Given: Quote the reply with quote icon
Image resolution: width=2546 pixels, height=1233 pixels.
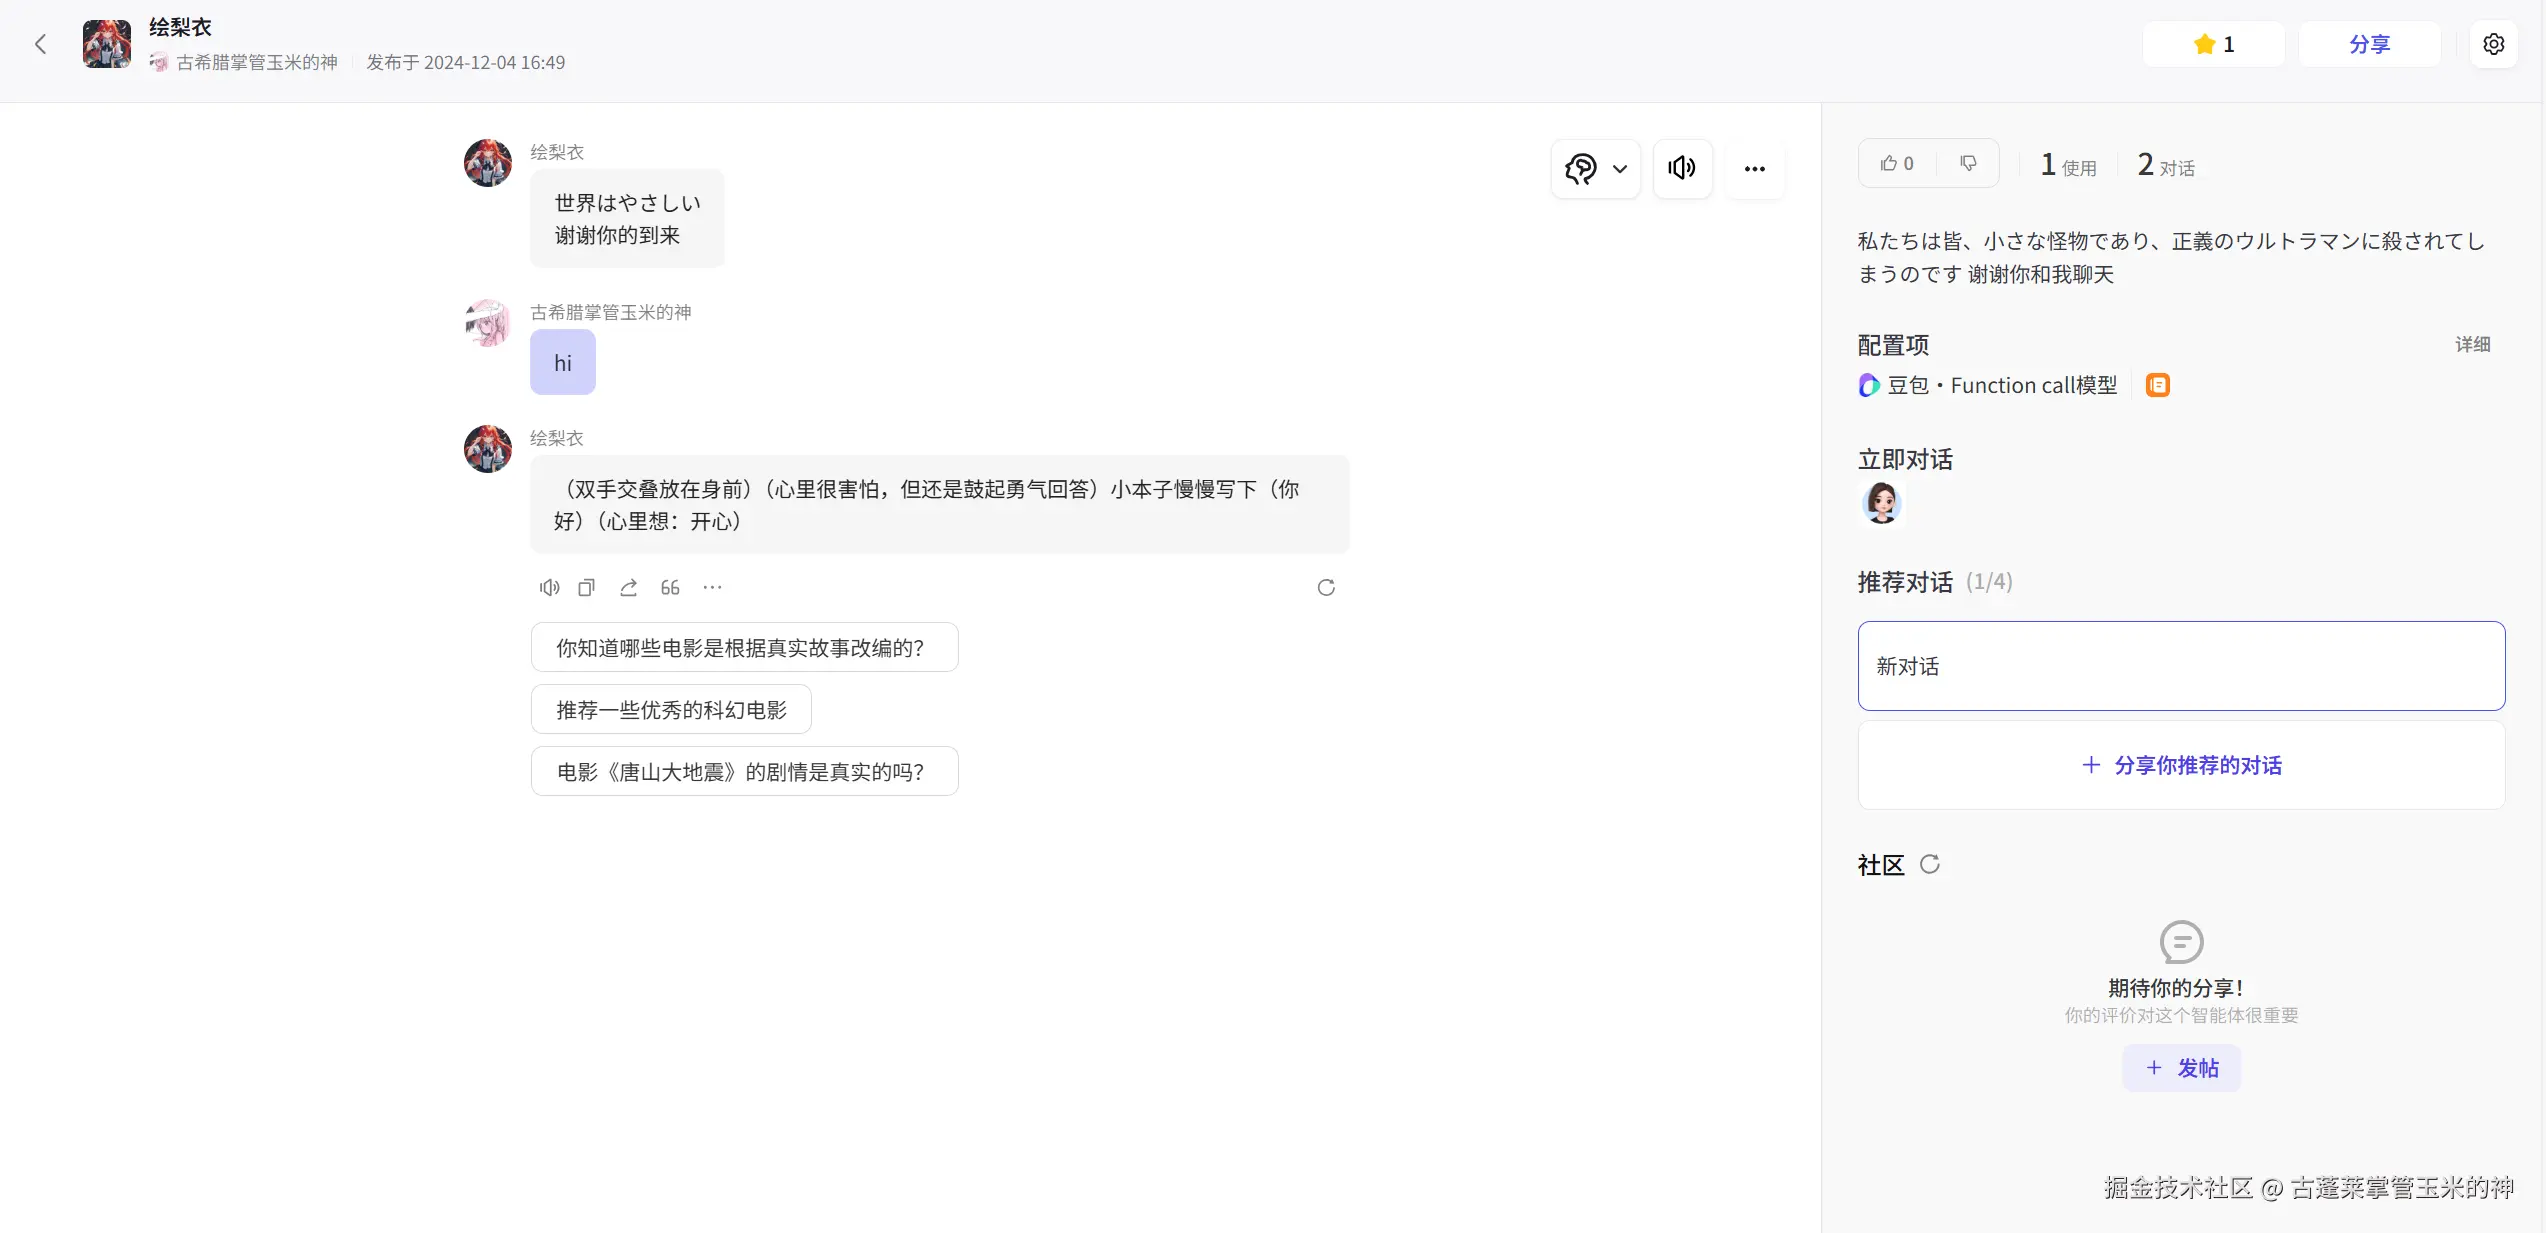Looking at the screenshot, I should (670, 587).
